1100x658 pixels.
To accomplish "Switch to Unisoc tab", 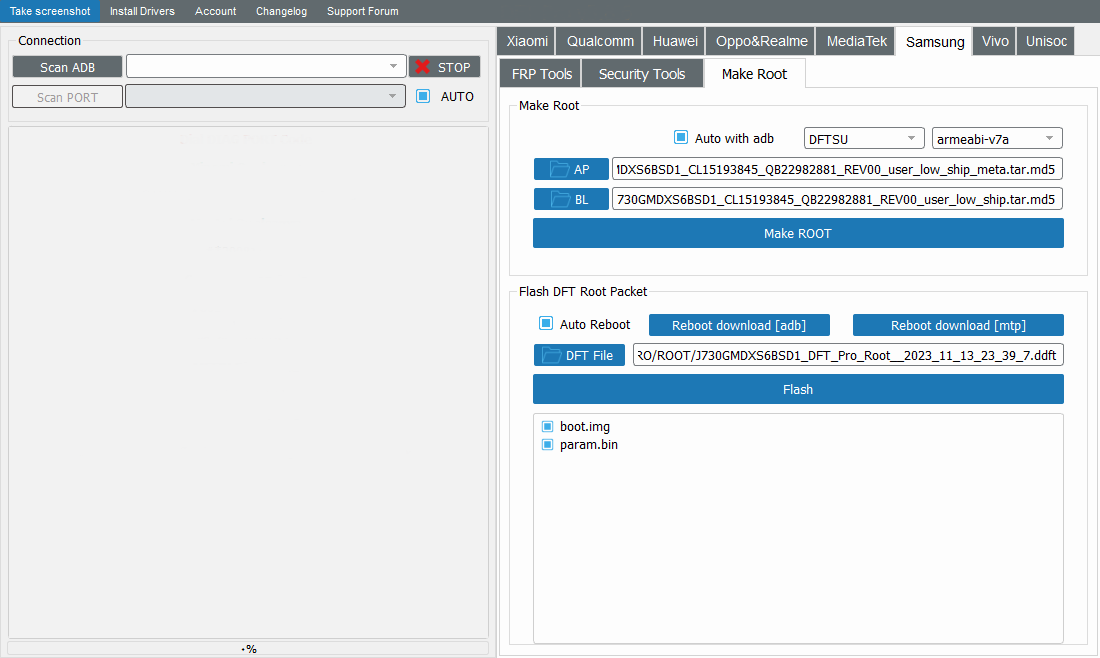I will click(1046, 41).
